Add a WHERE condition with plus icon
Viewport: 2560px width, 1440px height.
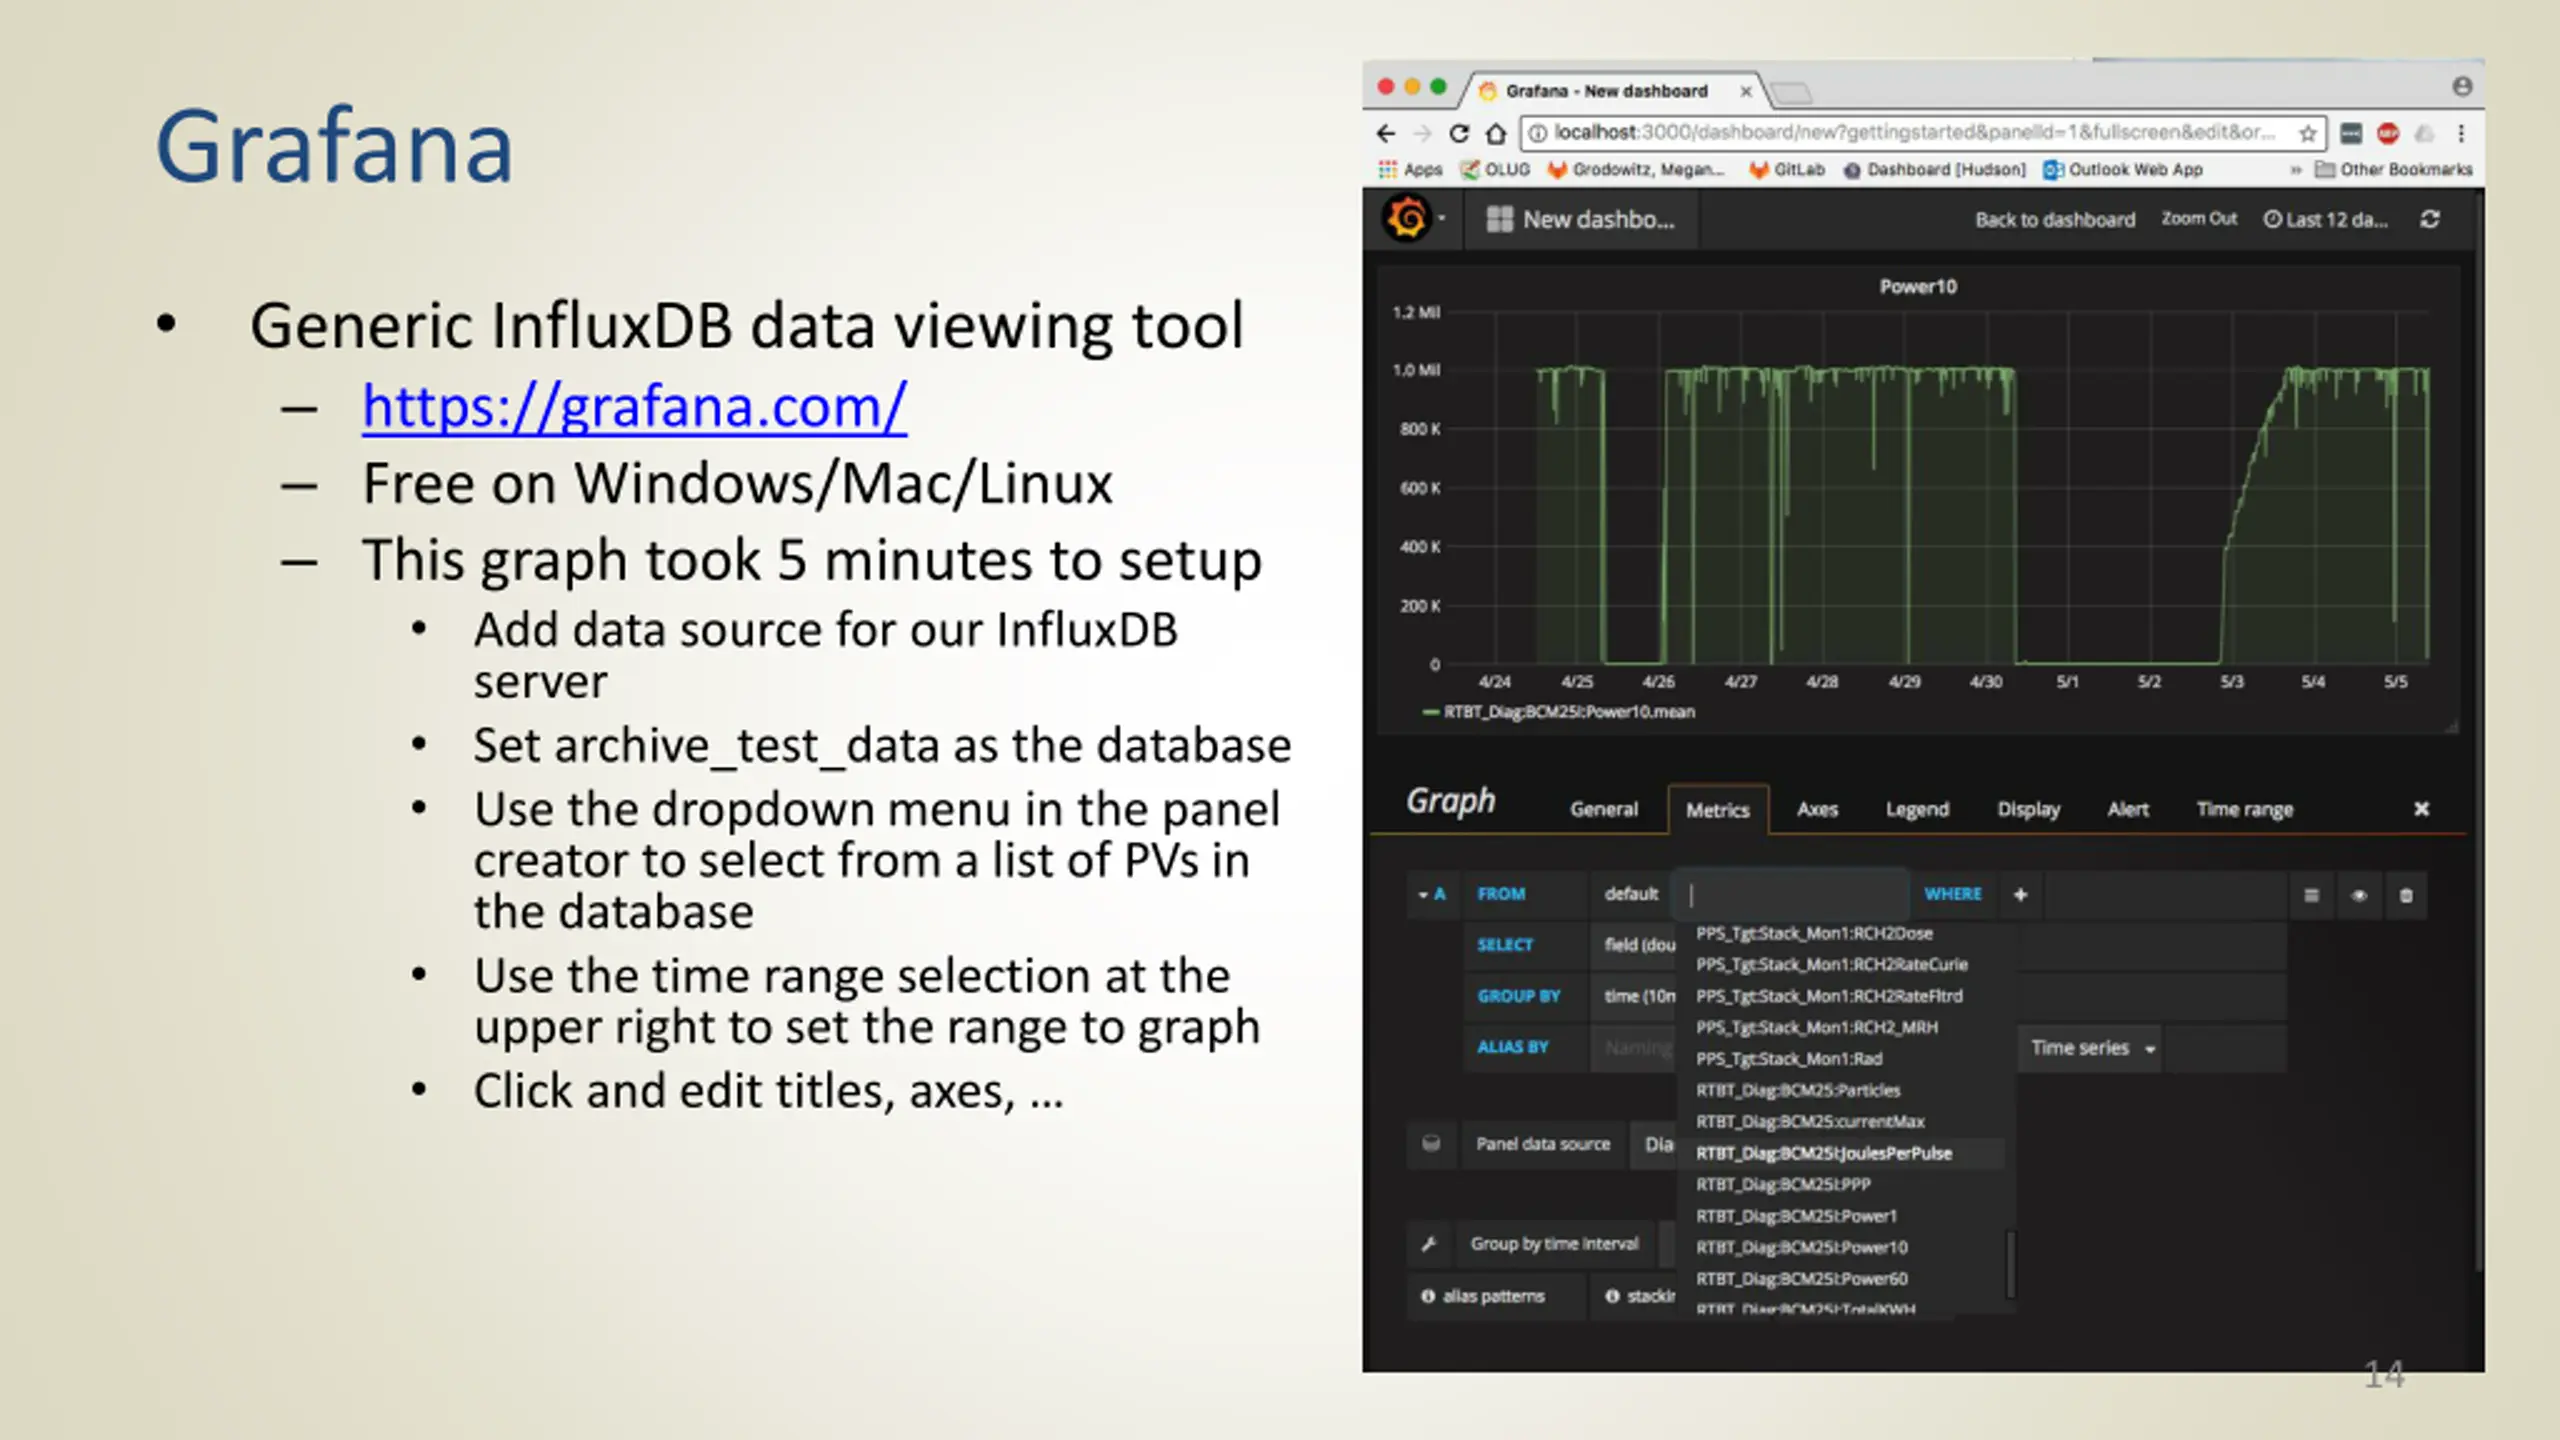(x=2020, y=894)
